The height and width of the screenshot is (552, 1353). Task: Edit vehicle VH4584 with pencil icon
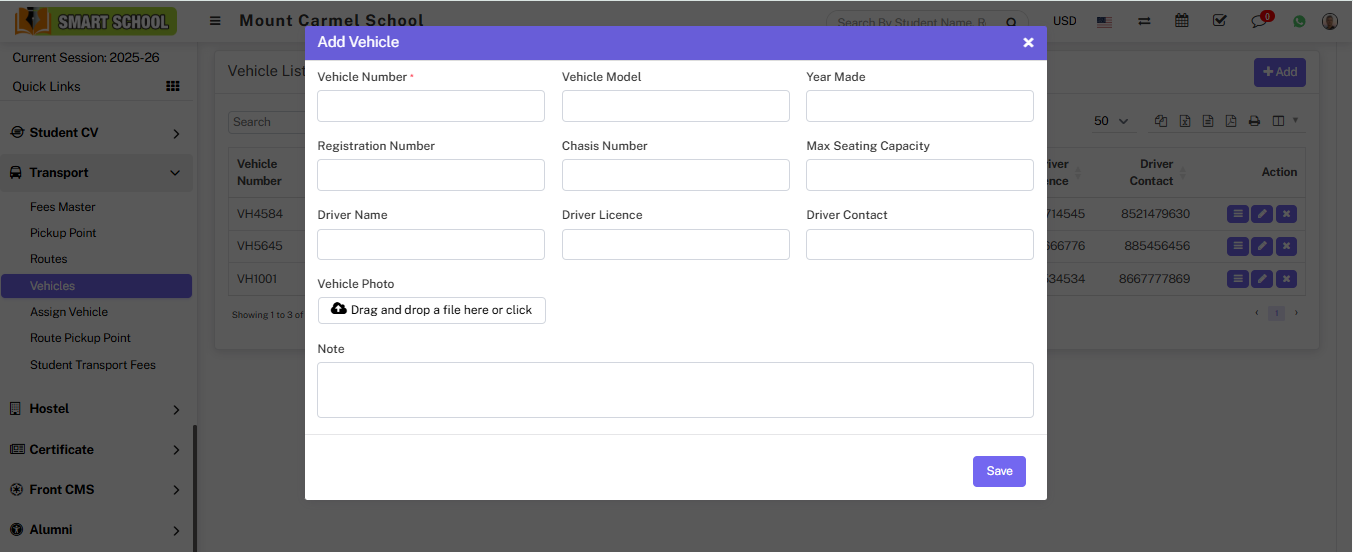(x=1262, y=214)
